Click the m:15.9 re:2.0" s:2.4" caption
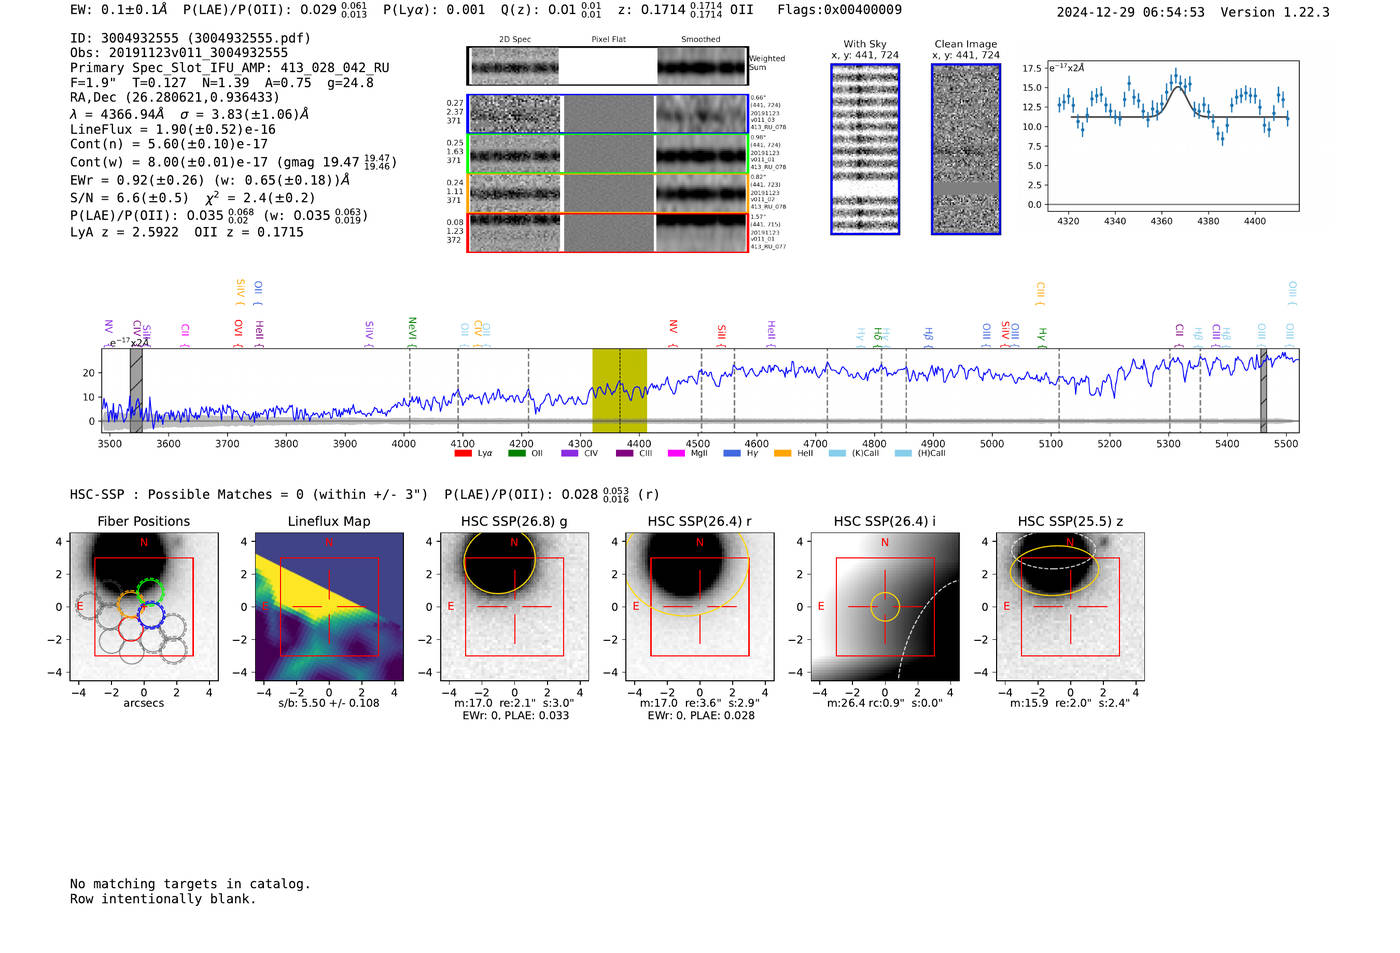Viewport: 1400px width, 953px height. pos(1070,703)
